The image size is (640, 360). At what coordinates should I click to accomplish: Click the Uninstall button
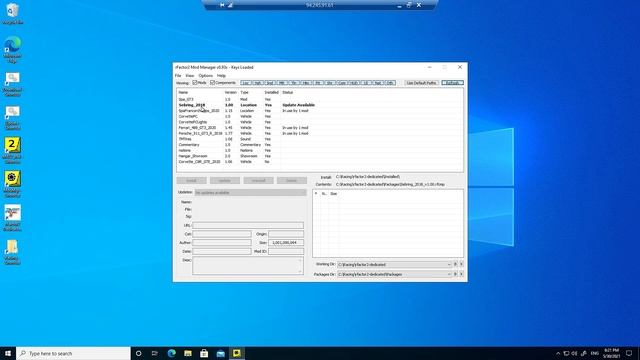(258, 180)
